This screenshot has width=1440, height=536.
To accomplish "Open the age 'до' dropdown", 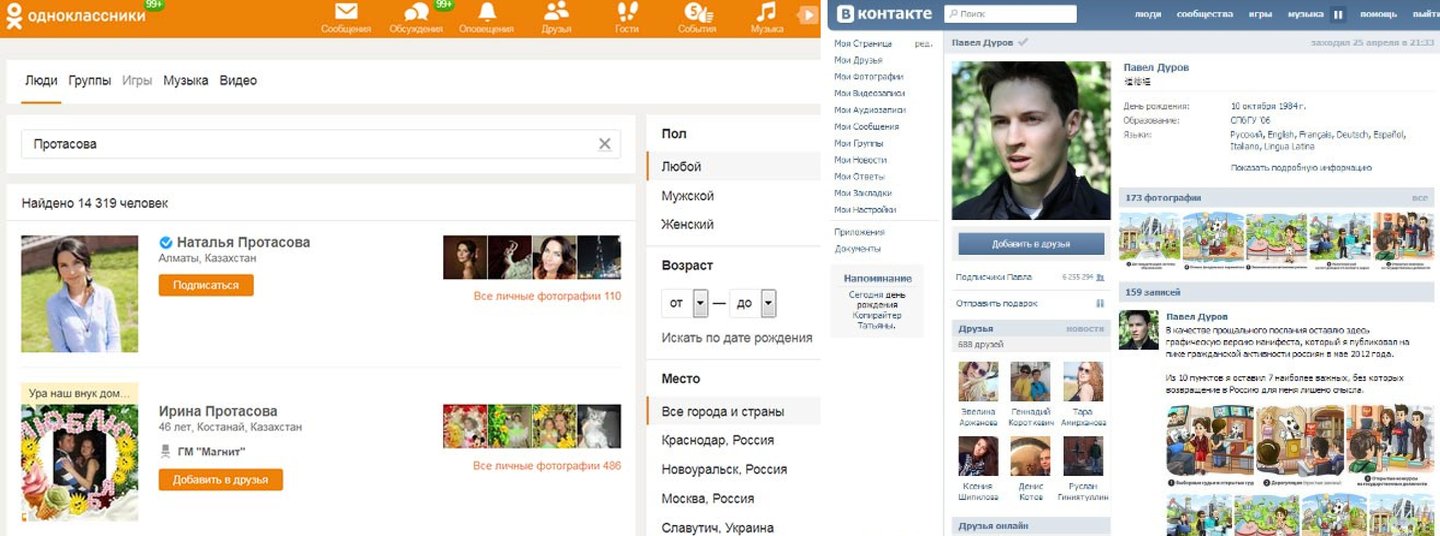I will click(753, 303).
